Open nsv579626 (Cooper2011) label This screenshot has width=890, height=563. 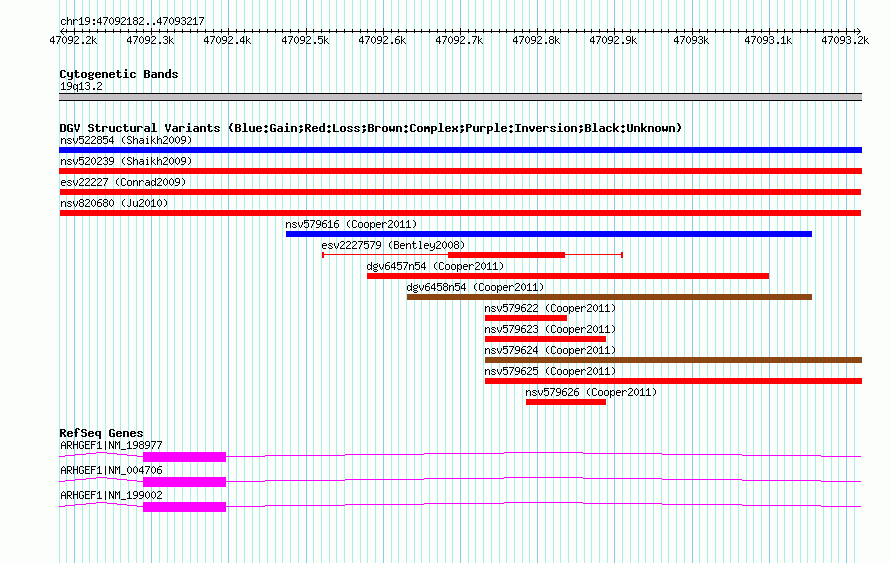591,392
